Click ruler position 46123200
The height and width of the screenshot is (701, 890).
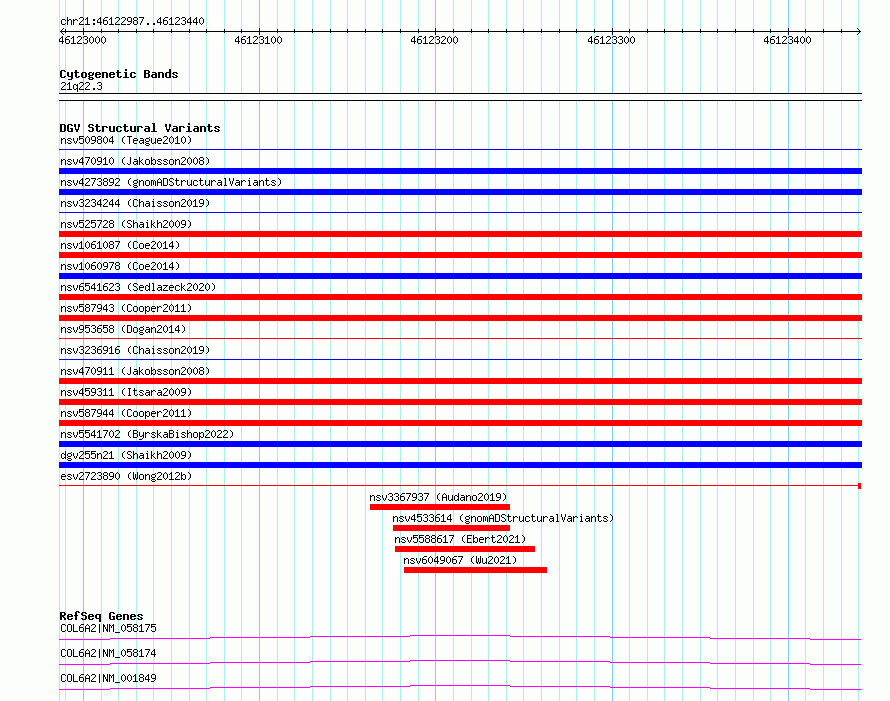(x=434, y=40)
